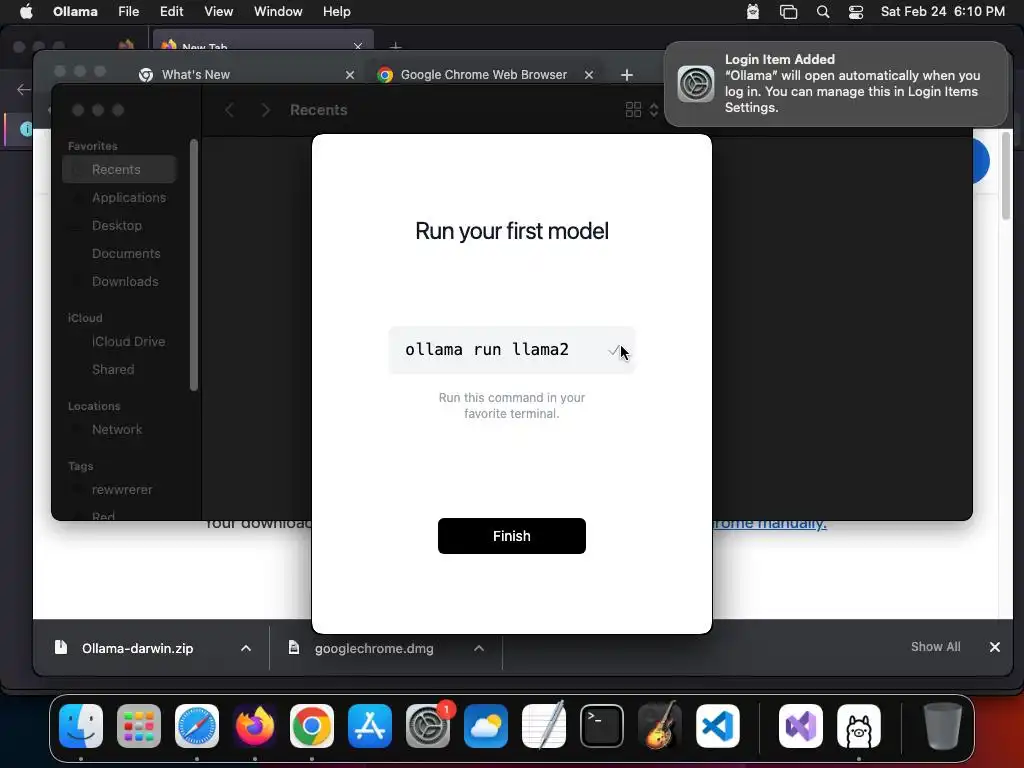This screenshot has height=768, width=1024.
Task: Open the Ollama application menu
Action: [x=75, y=12]
